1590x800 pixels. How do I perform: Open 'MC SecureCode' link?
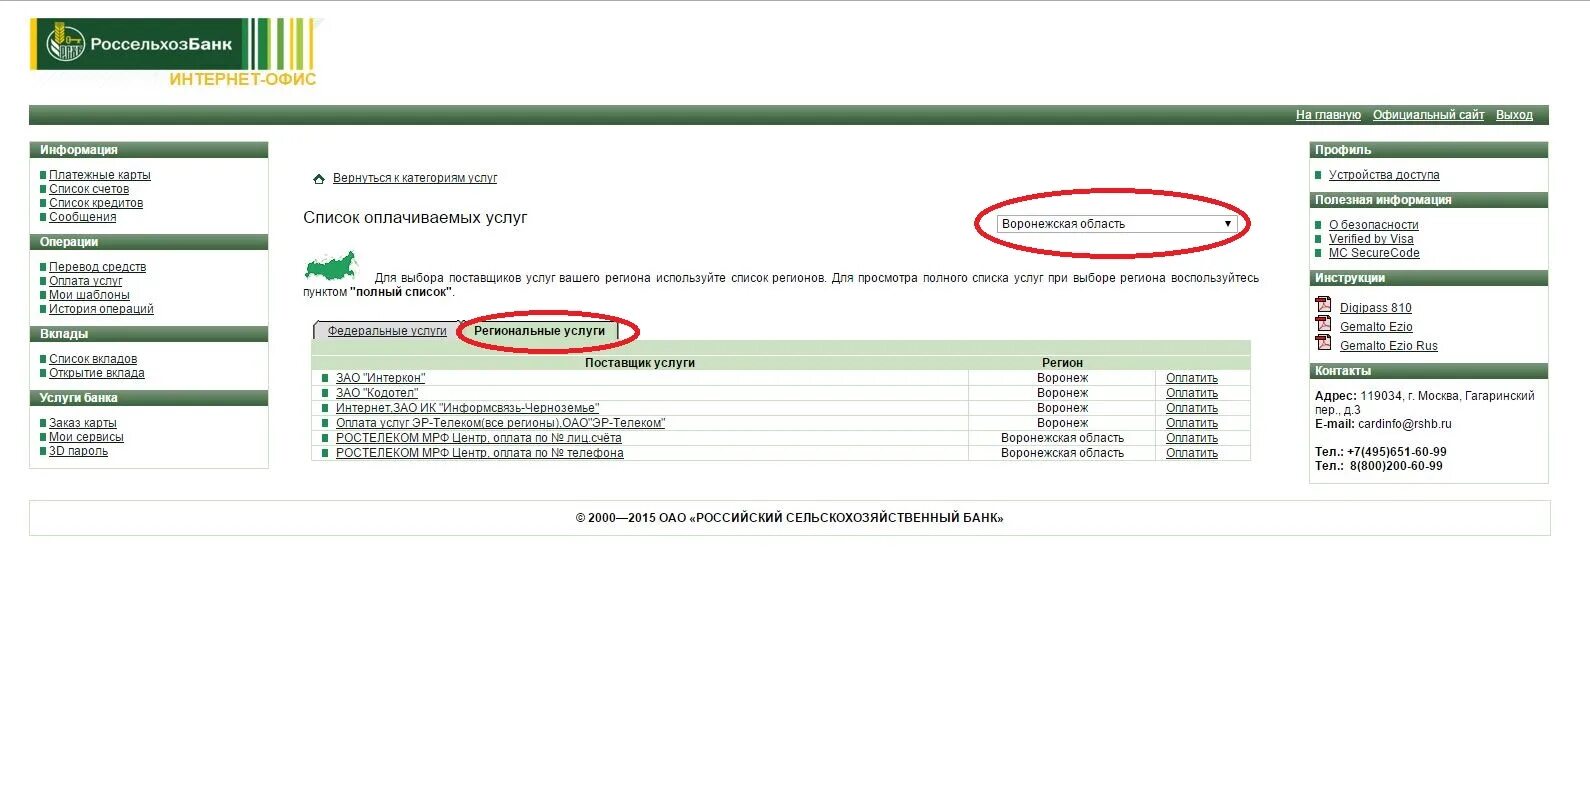point(1374,253)
